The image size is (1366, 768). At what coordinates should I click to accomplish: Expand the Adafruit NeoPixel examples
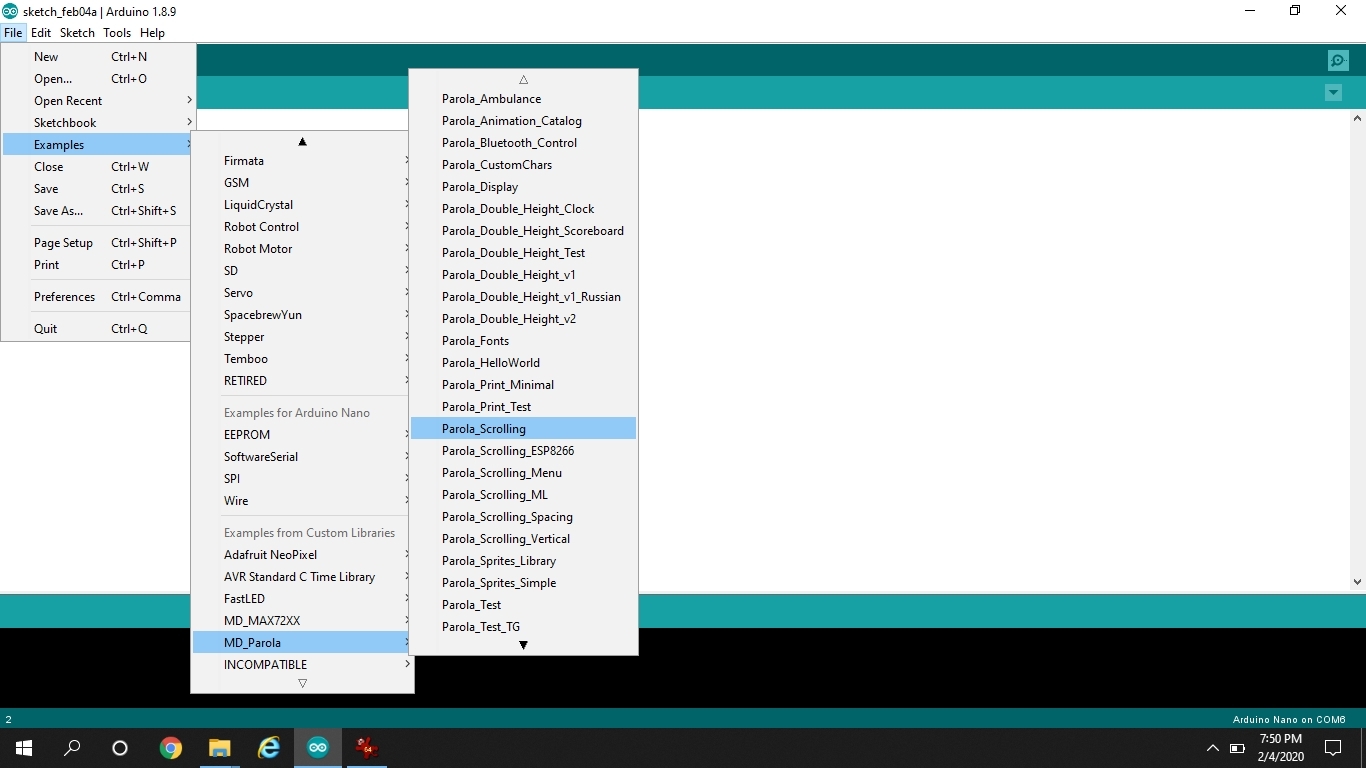302,555
